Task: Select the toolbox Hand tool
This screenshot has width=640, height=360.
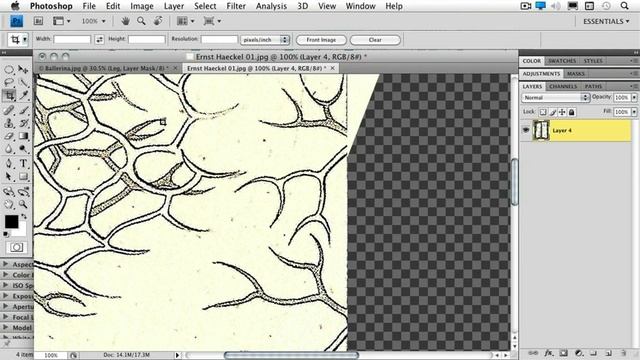Action: 9,204
